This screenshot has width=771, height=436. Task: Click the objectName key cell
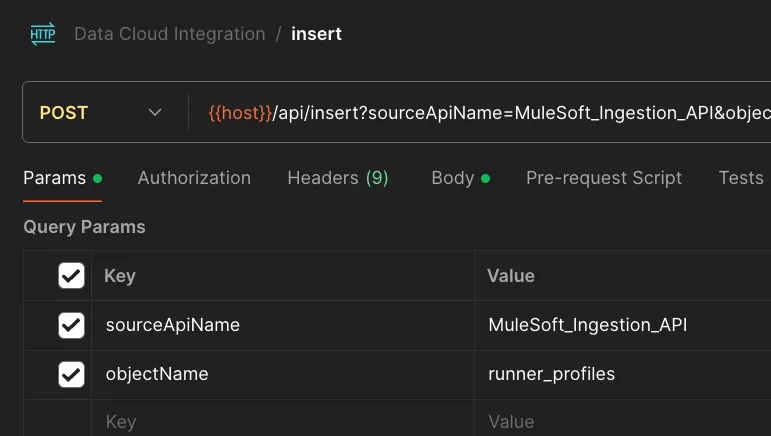click(283, 375)
